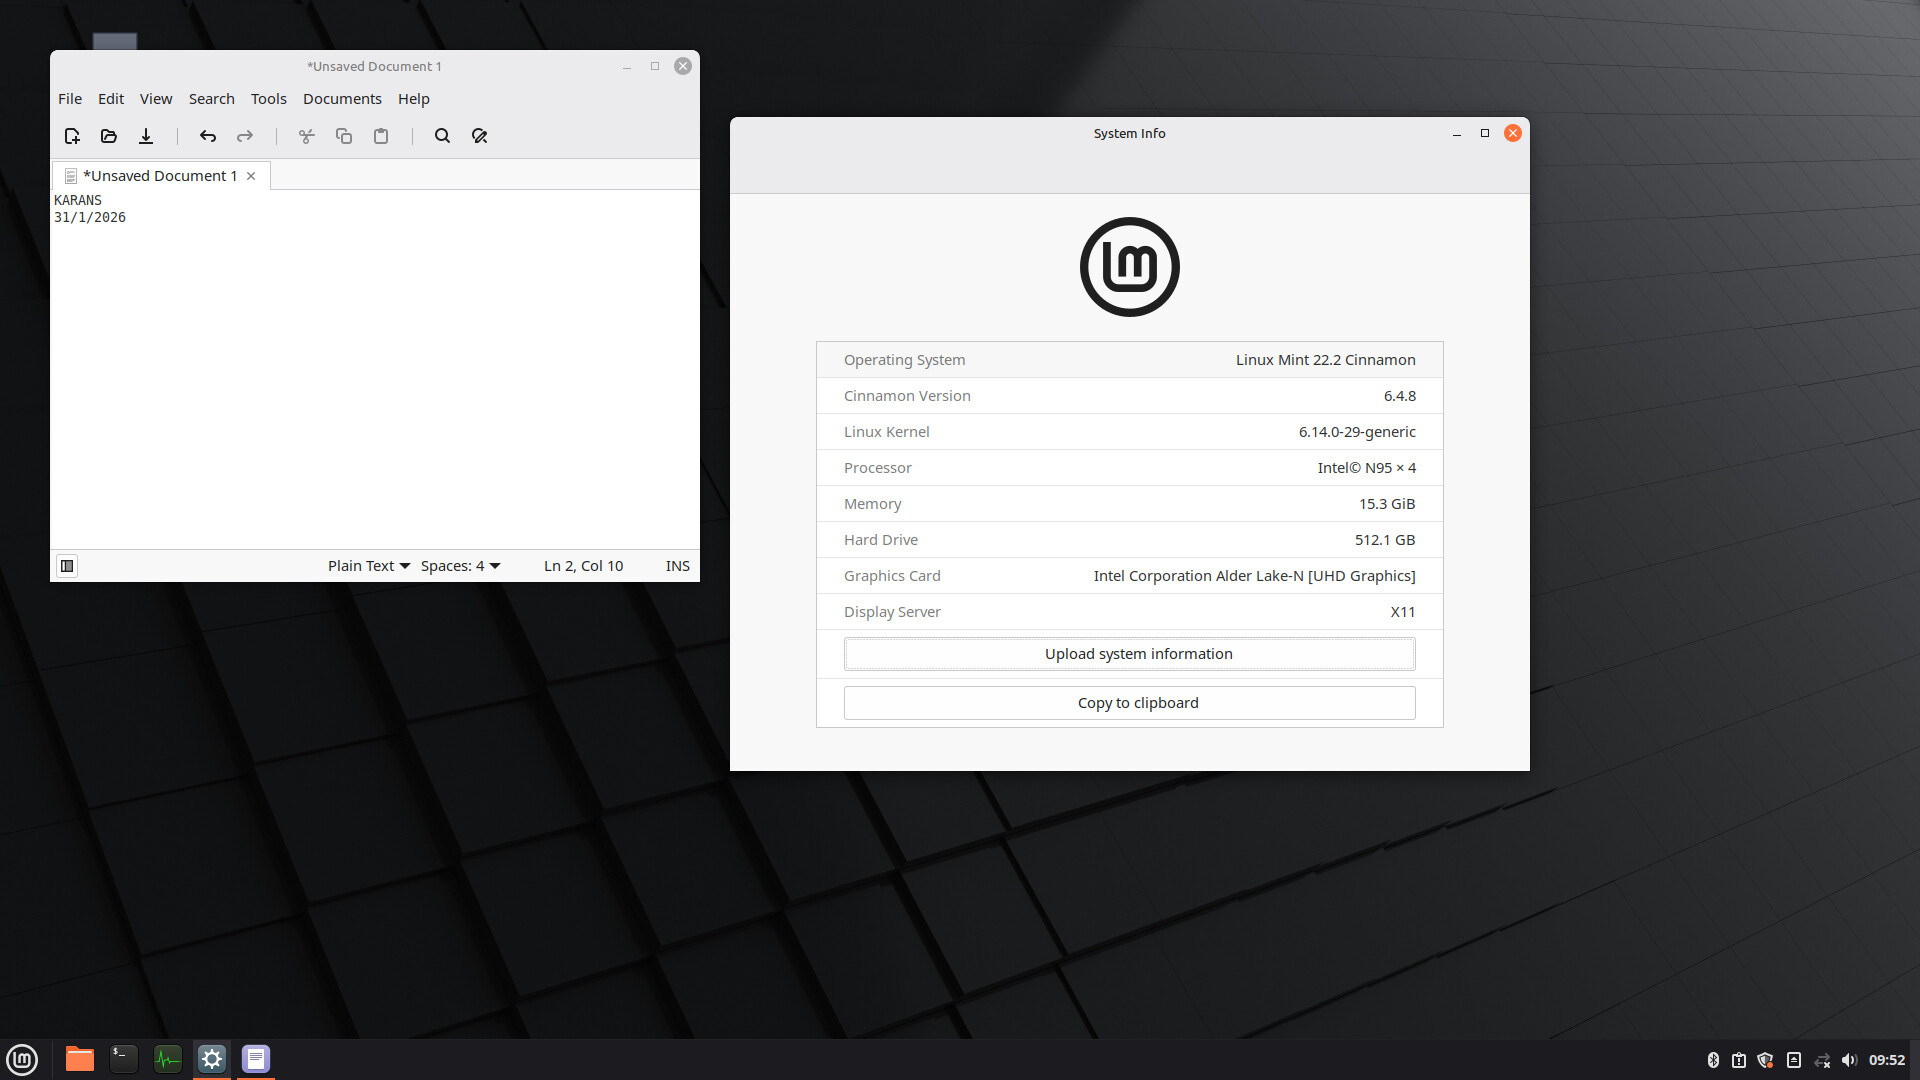Viewport: 1920px width, 1080px height.
Task: Toggle INS overwrite mode indicator
Action: point(677,566)
